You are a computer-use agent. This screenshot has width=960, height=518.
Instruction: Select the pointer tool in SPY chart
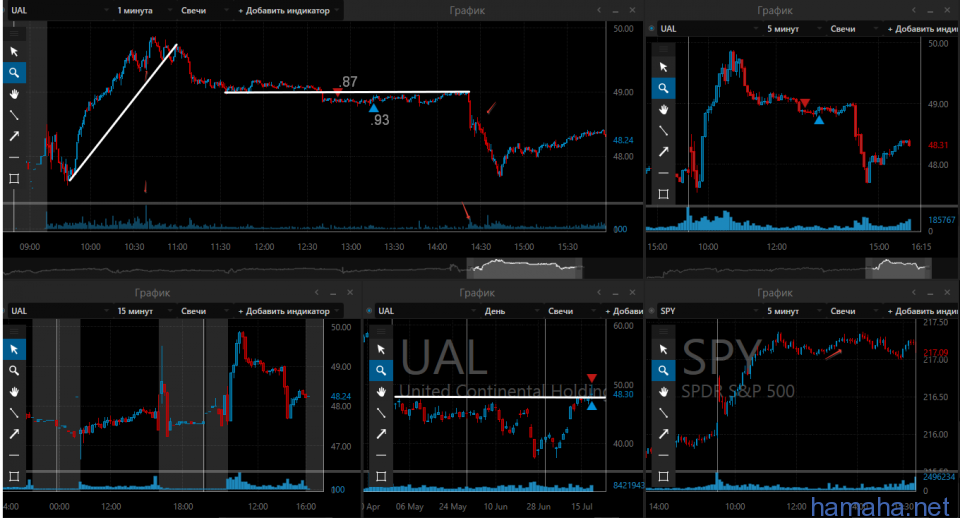coord(663,350)
